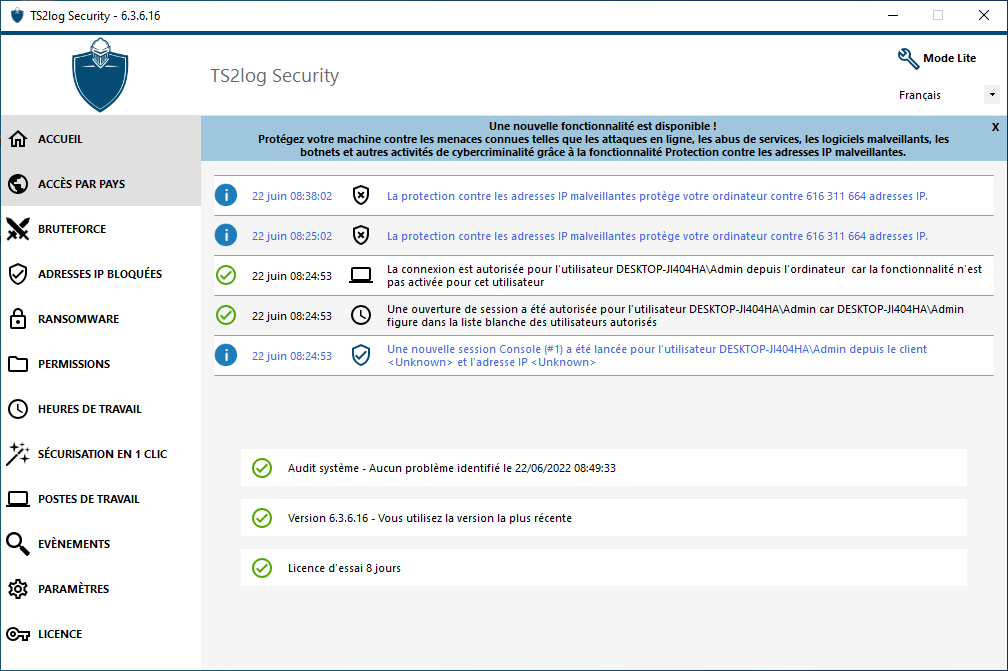Click the green check of the ouverture de session event
The image size is (1008, 671).
(x=226, y=315)
